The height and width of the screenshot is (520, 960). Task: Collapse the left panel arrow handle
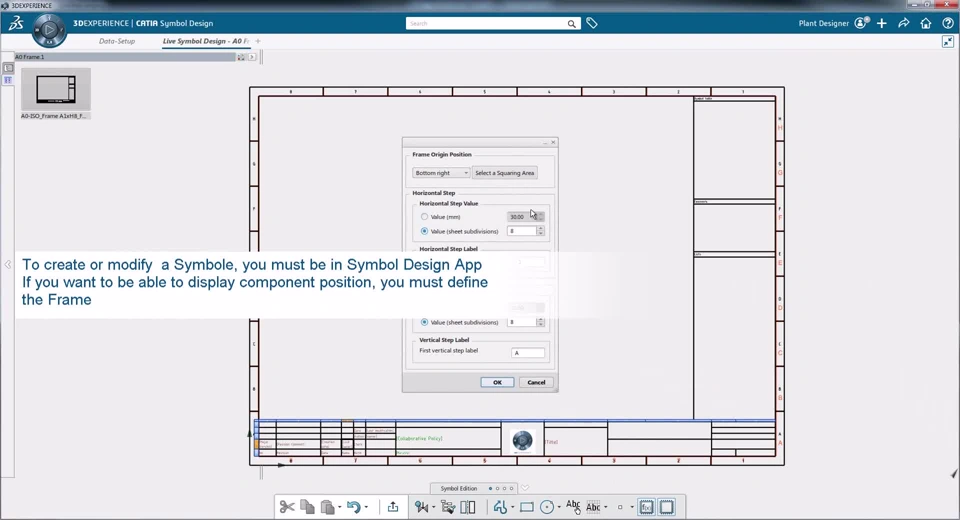pyautogui.click(x=7, y=265)
